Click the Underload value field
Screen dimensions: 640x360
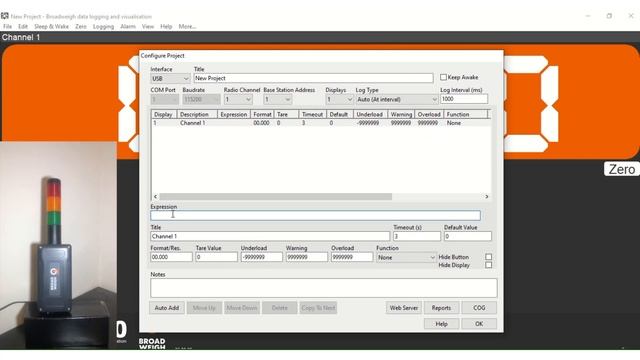click(262, 257)
